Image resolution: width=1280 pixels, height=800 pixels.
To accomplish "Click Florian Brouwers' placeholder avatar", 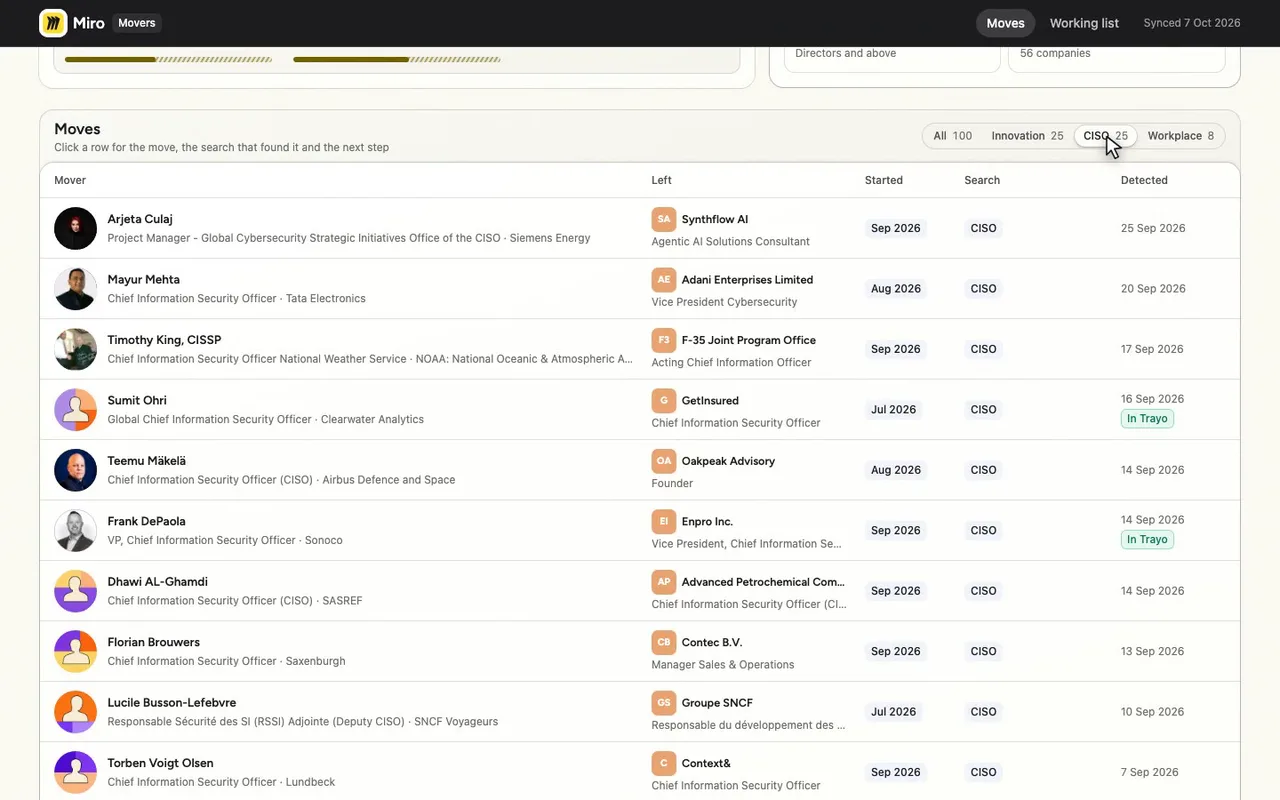I will [x=75, y=652].
